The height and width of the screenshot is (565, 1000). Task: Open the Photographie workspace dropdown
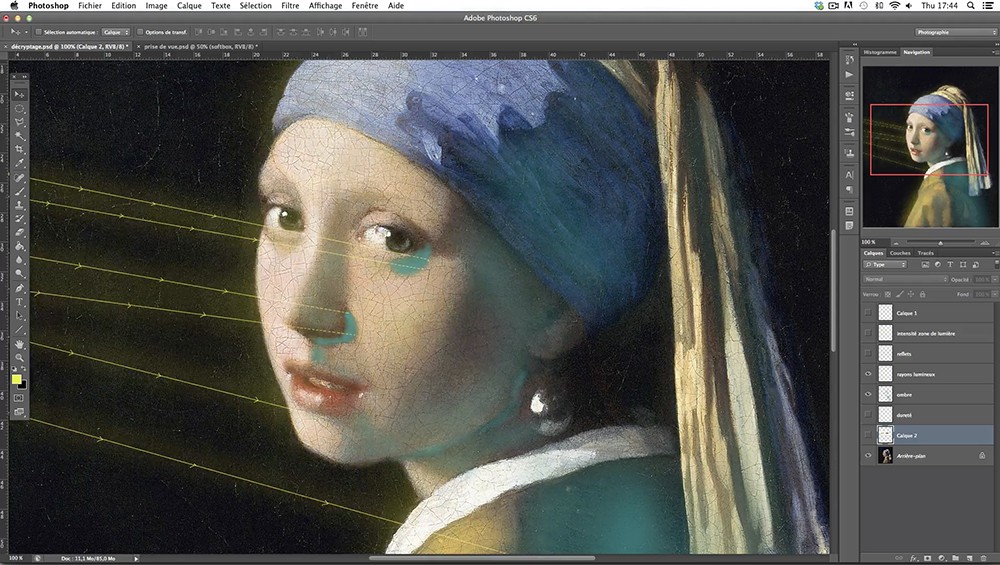(955, 32)
